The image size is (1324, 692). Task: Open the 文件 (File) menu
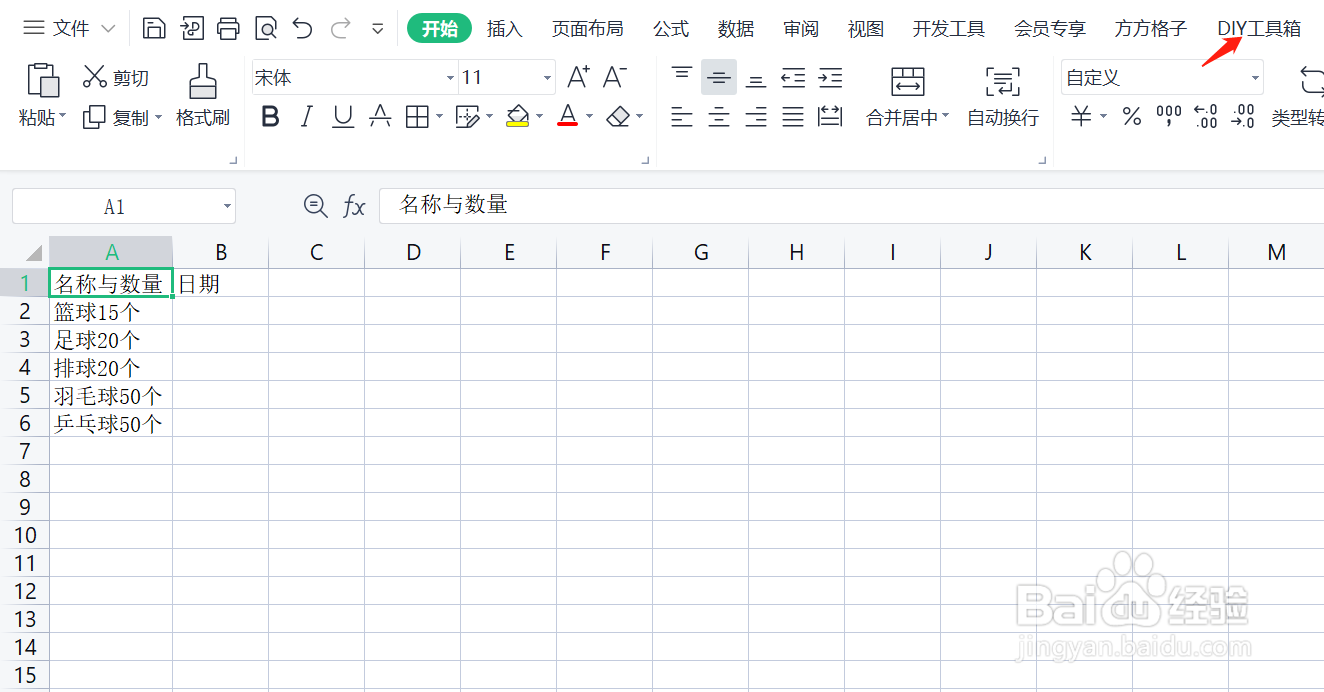[x=70, y=29]
